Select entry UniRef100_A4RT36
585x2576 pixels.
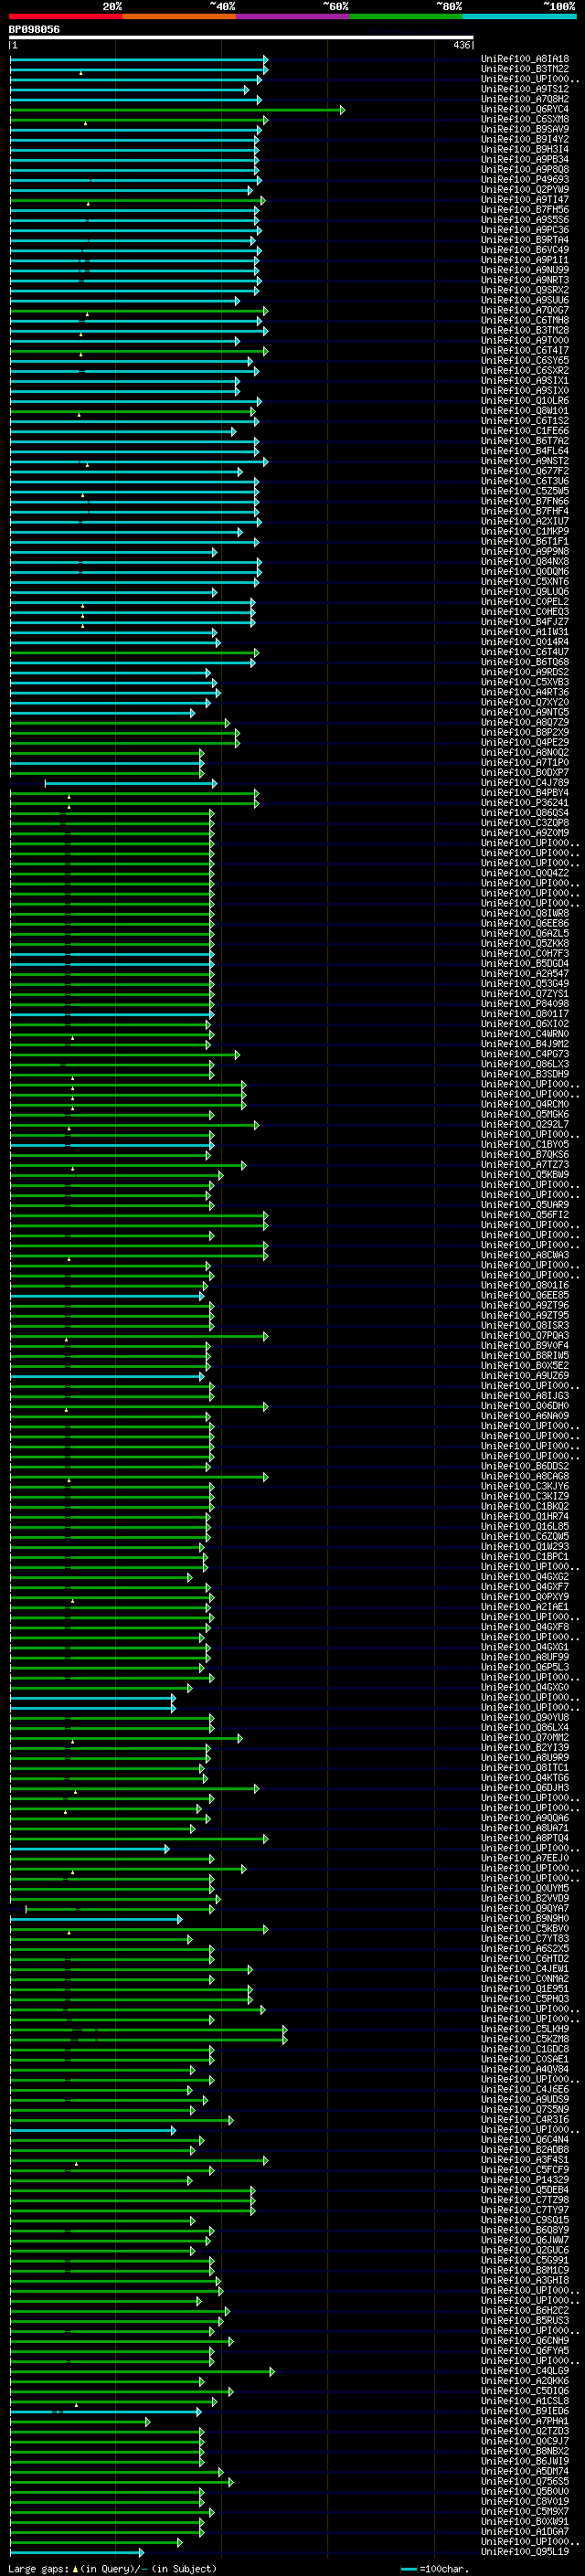525,692
